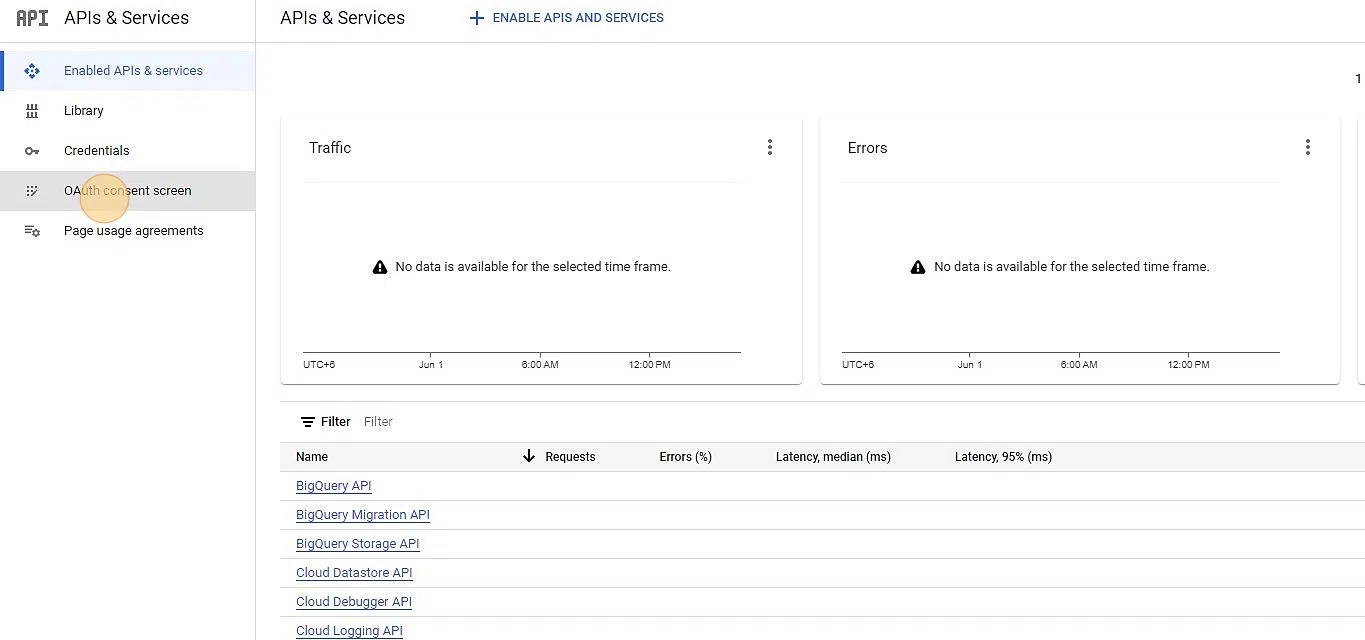
Task: Open the BigQuery Storage API link
Action: coord(358,544)
